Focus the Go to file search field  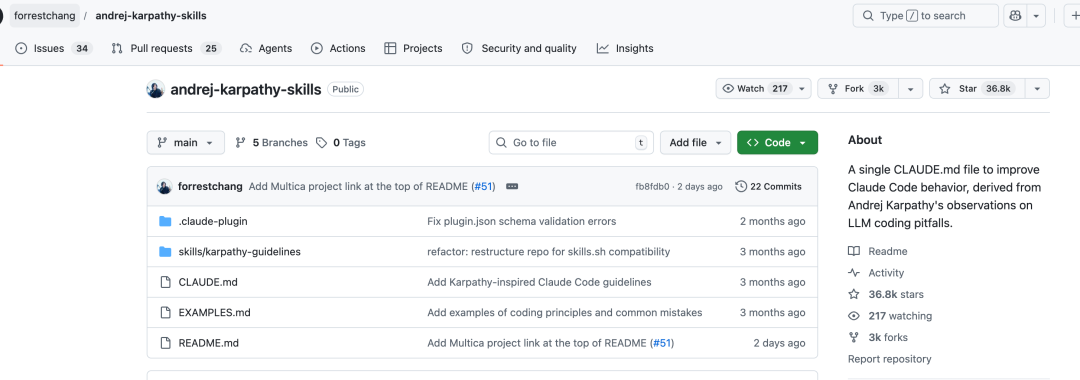[571, 142]
